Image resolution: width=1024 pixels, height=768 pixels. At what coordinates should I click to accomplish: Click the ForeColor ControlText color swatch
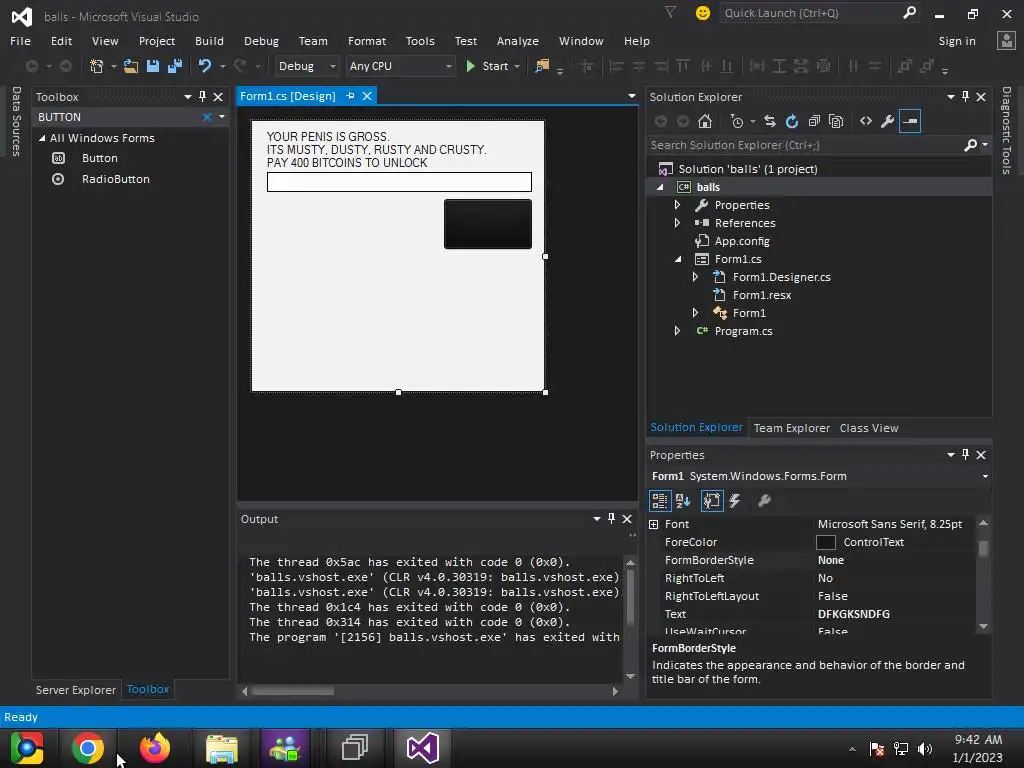pyautogui.click(x=825, y=542)
